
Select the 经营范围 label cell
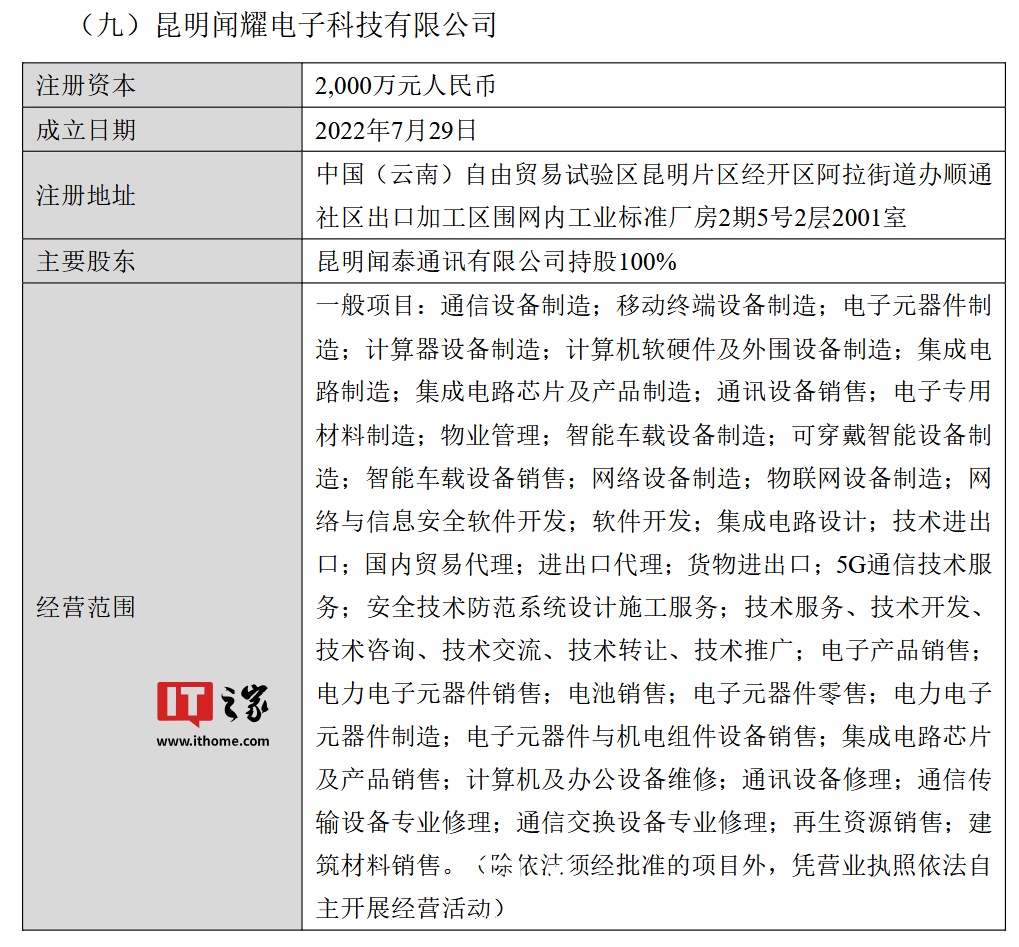tap(162, 606)
